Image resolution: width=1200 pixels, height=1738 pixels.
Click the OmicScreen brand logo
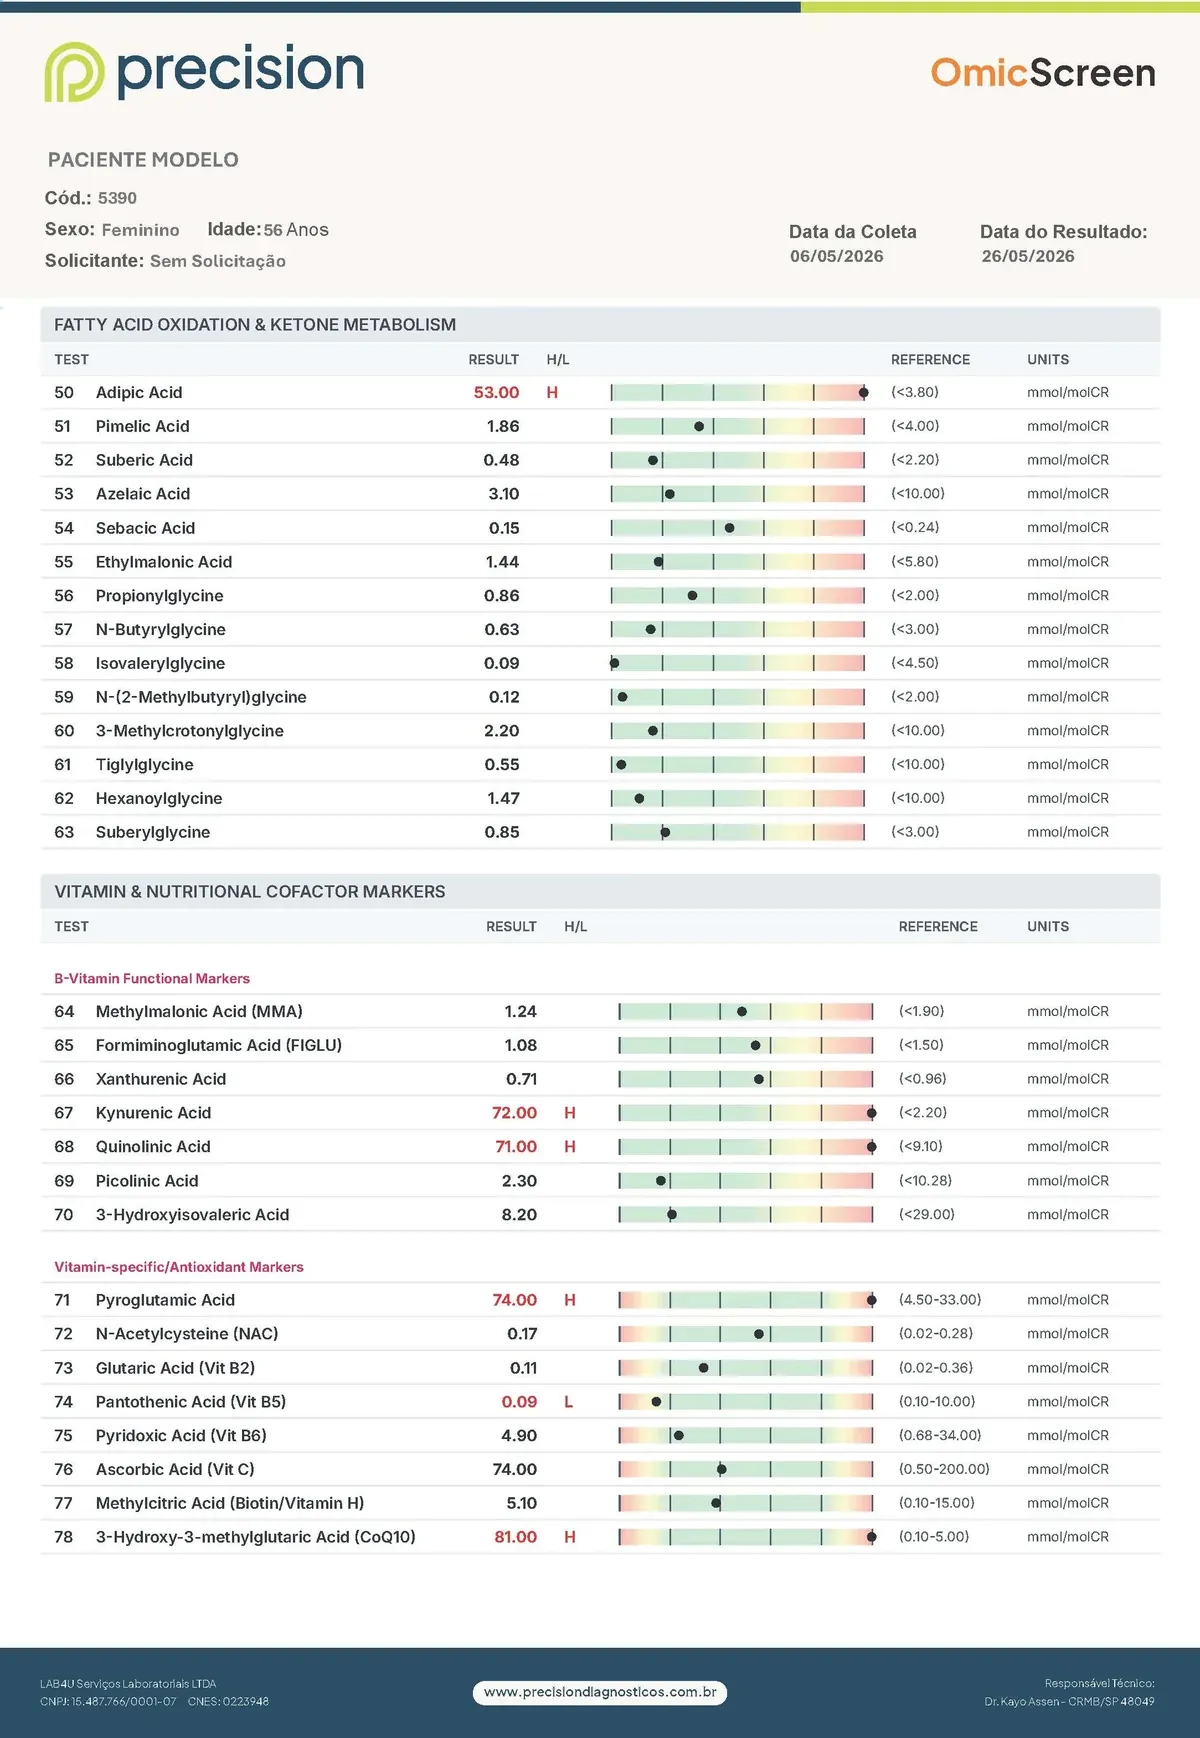[x=1043, y=73]
